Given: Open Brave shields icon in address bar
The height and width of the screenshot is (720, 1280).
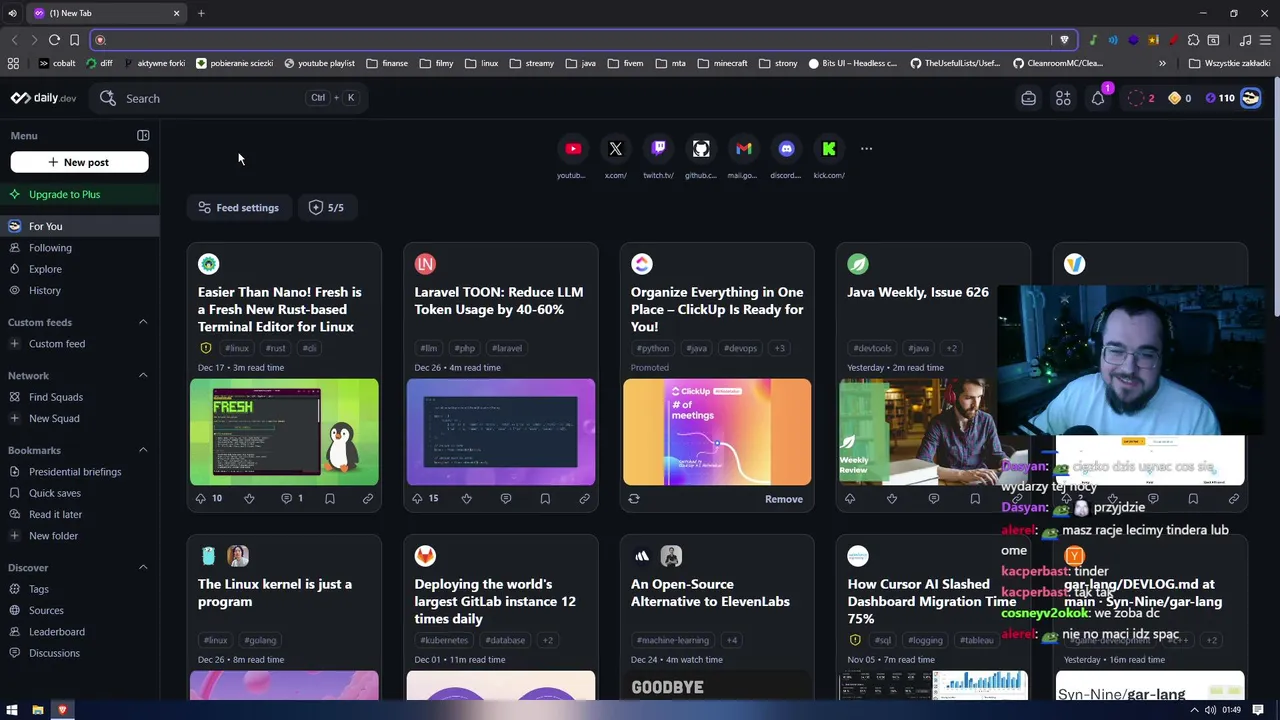Looking at the screenshot, I should coord(1064,40).
